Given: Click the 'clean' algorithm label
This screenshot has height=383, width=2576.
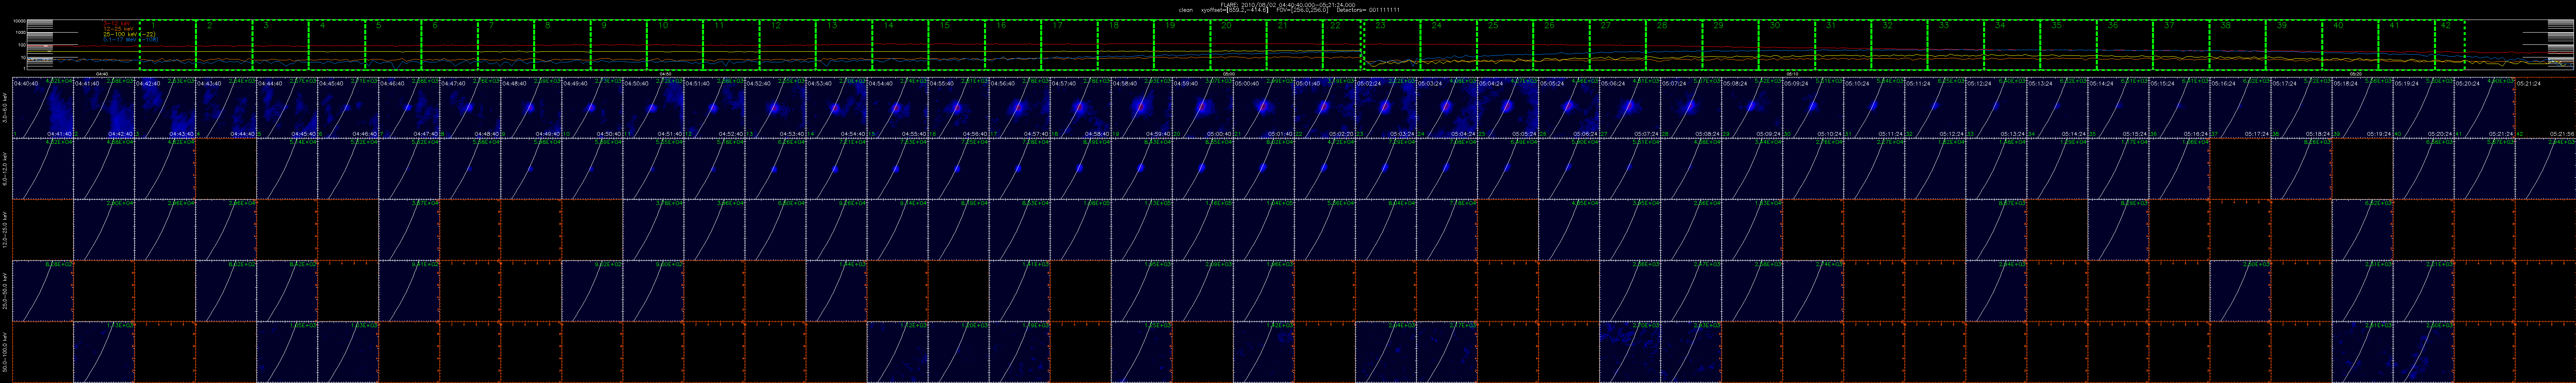Looking at the screenshot, I should tap(1186, 10).
